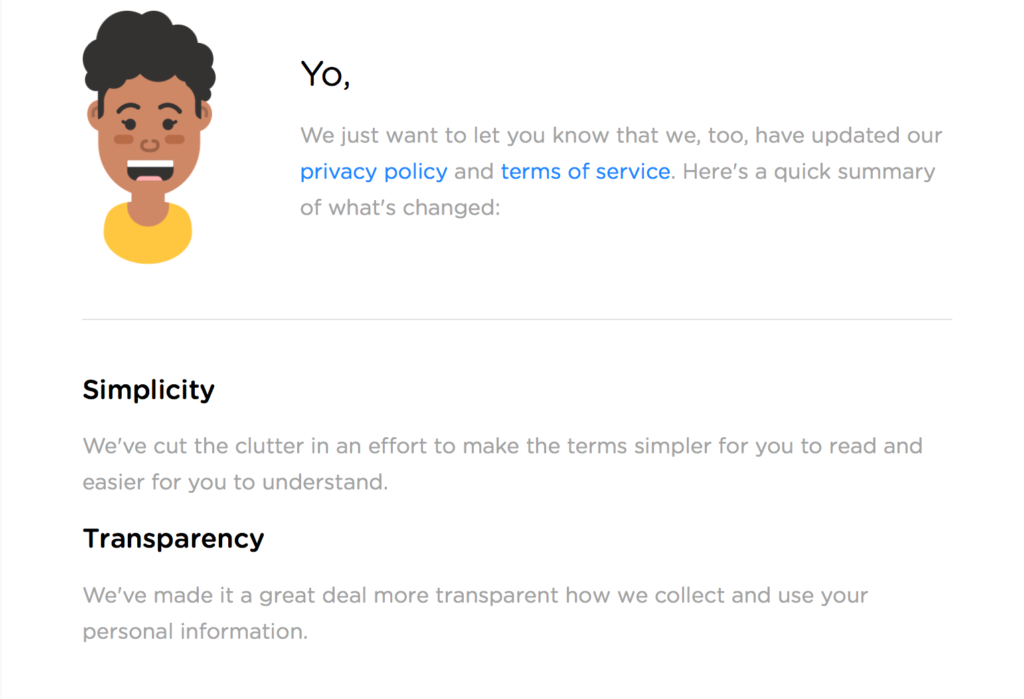Click the avatar's neck
This screenshot has width=1024, height=699.
point(148,207)
